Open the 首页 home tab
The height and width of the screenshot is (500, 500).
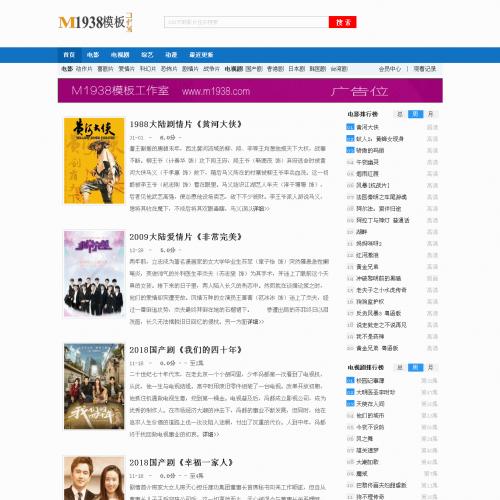pos(69,55)
